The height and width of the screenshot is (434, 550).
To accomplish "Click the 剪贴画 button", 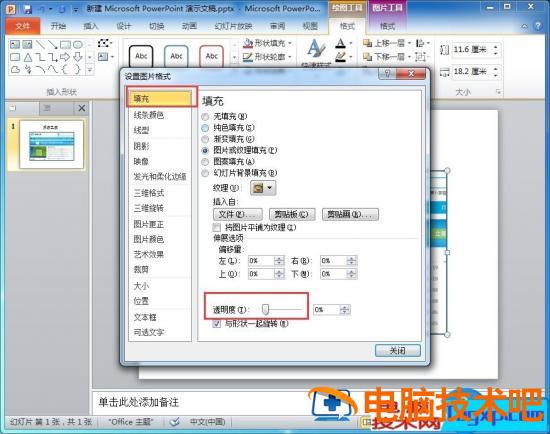I will point(350,214).
